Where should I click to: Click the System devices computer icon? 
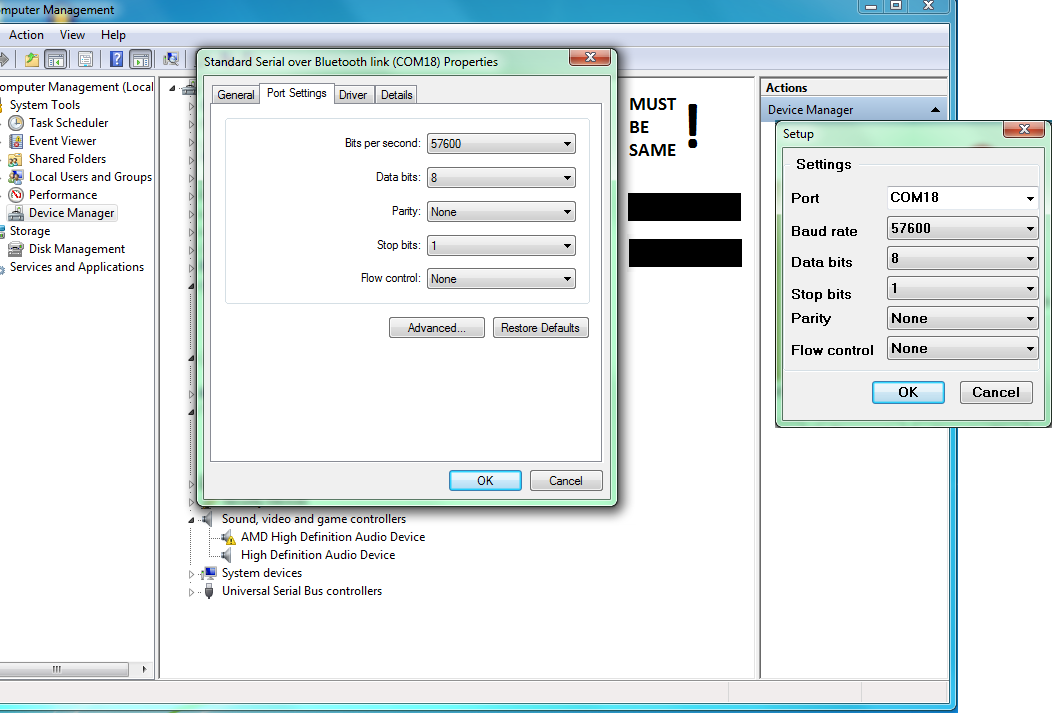[210, 573]
